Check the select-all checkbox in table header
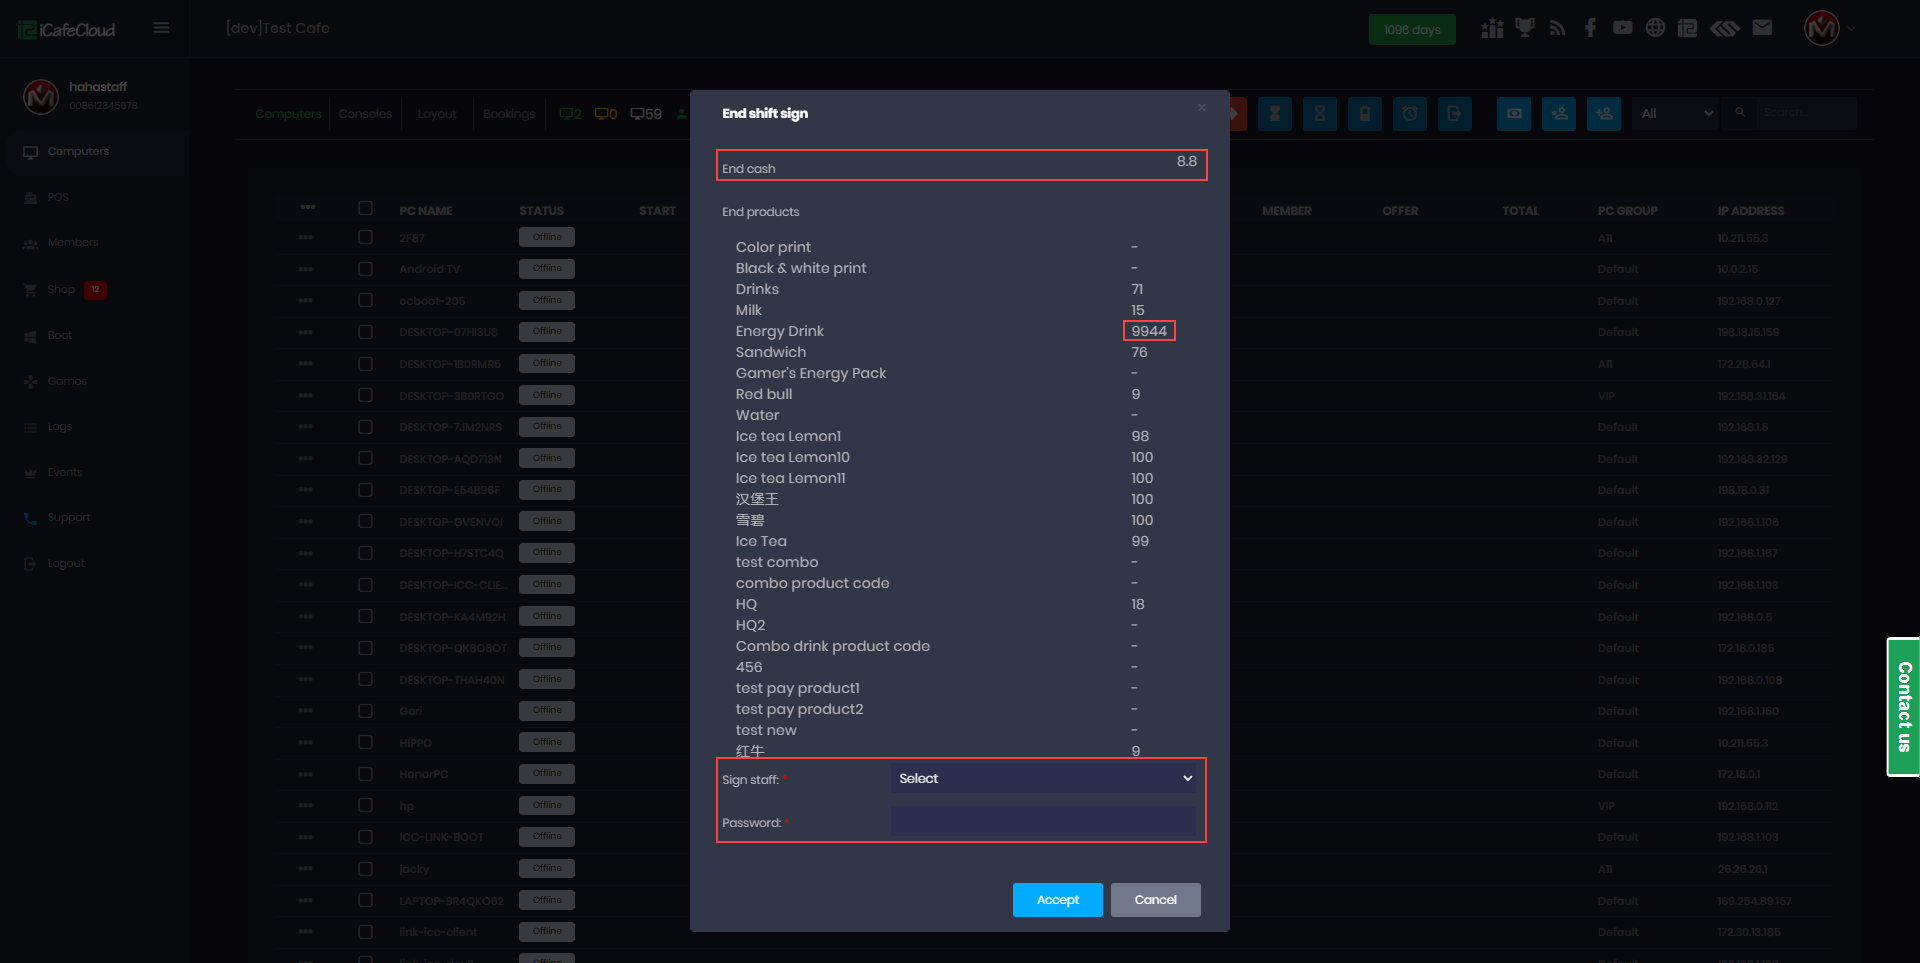 pos(365,209)
